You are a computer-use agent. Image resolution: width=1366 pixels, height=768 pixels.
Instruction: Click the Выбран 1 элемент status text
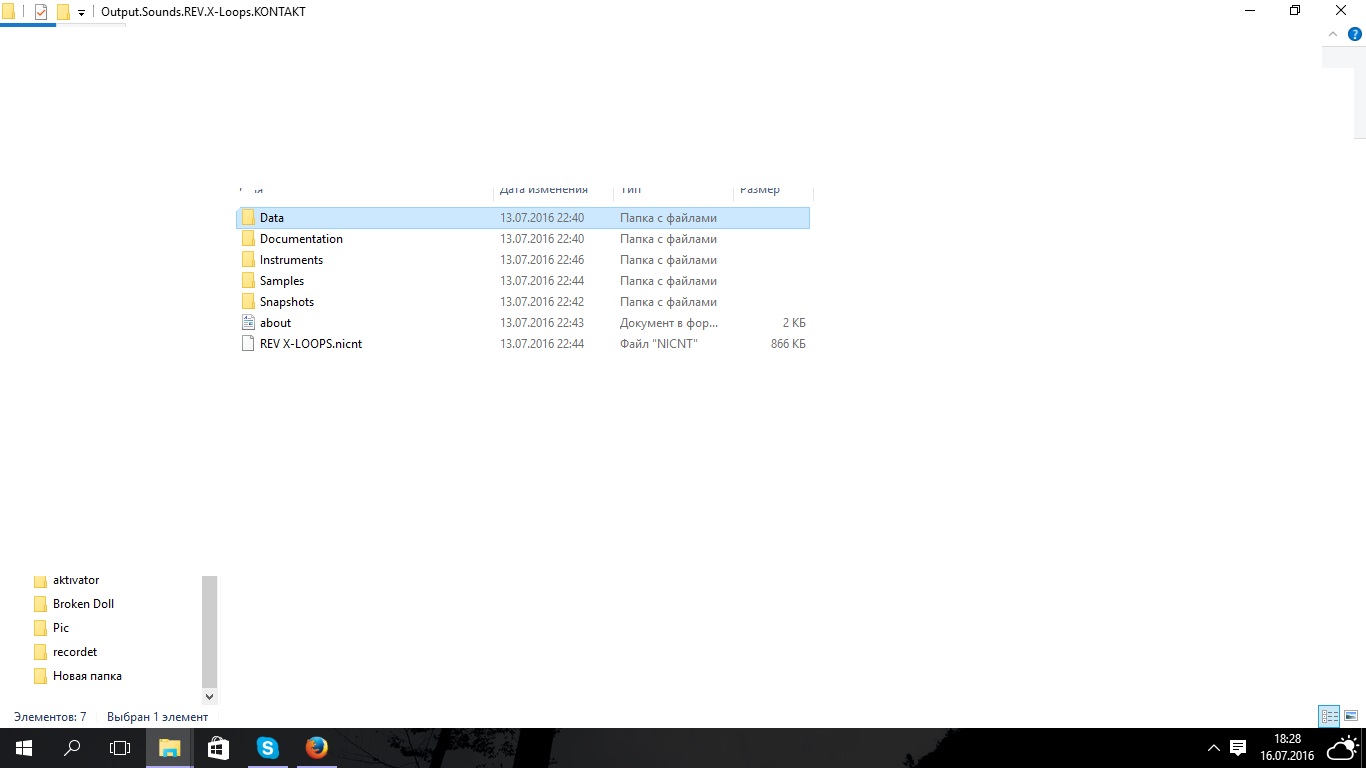pos(157,717)
